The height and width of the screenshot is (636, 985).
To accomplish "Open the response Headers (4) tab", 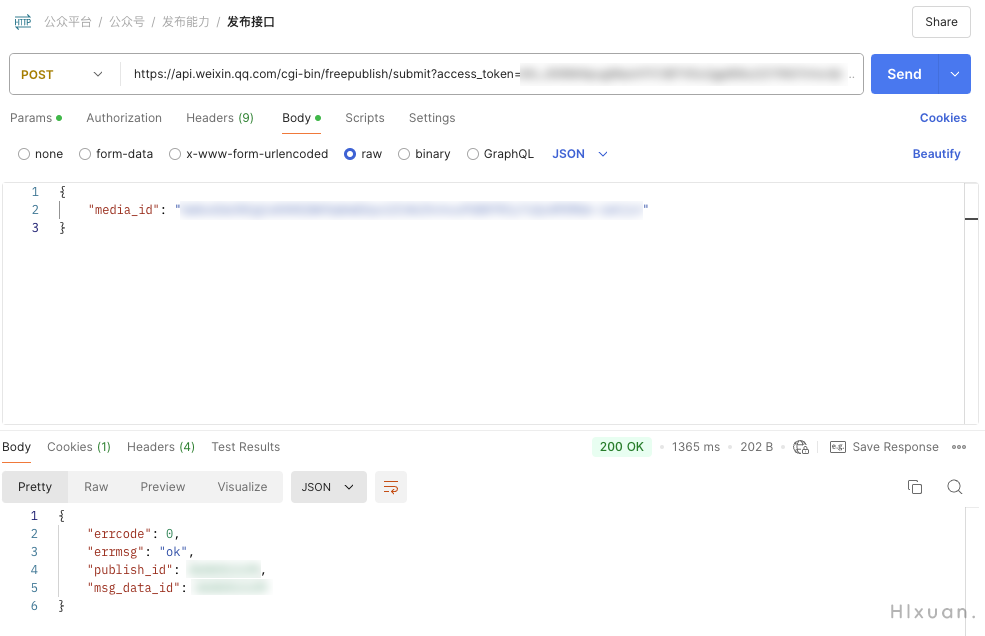I will tap(161, 447).
